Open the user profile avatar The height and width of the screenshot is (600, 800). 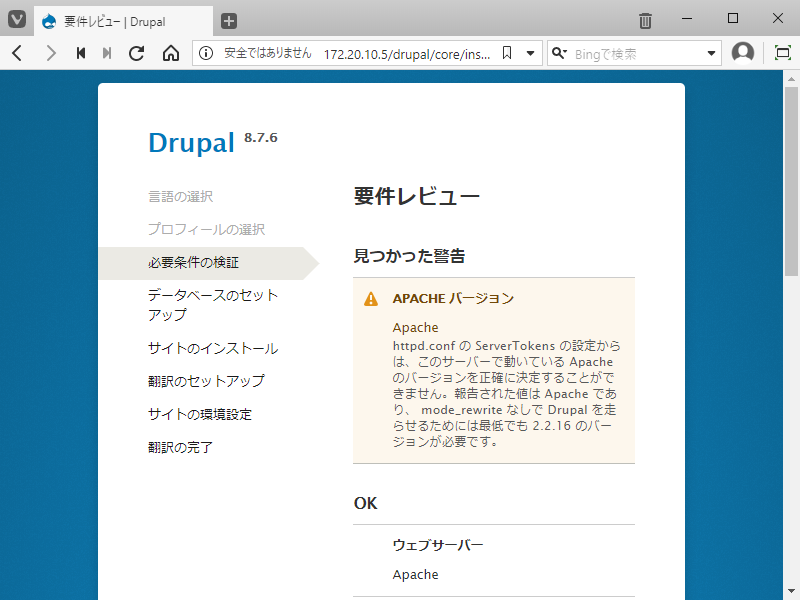[x=743, y=53]
